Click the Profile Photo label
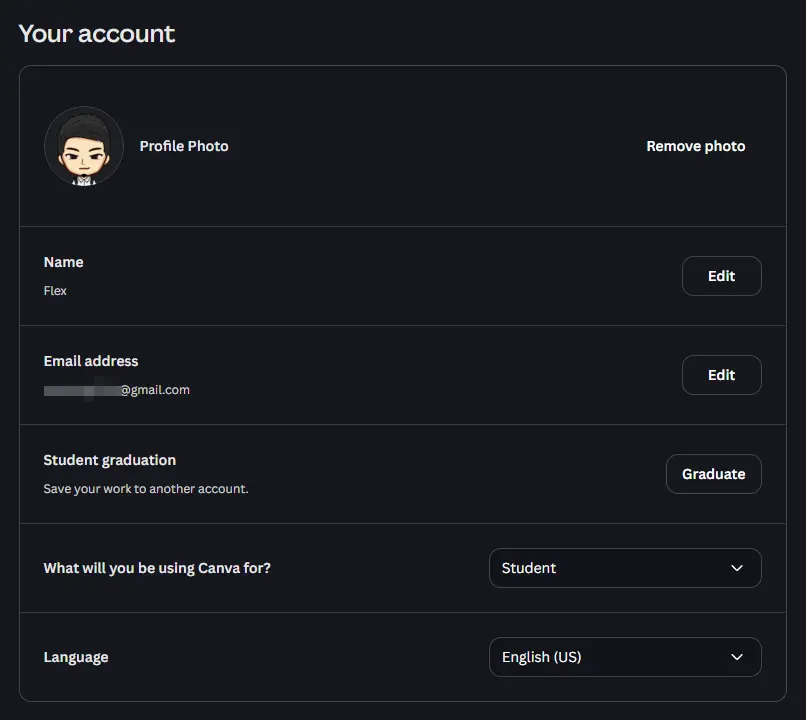This screenshot has width=806, height=720. click(184, 146)
